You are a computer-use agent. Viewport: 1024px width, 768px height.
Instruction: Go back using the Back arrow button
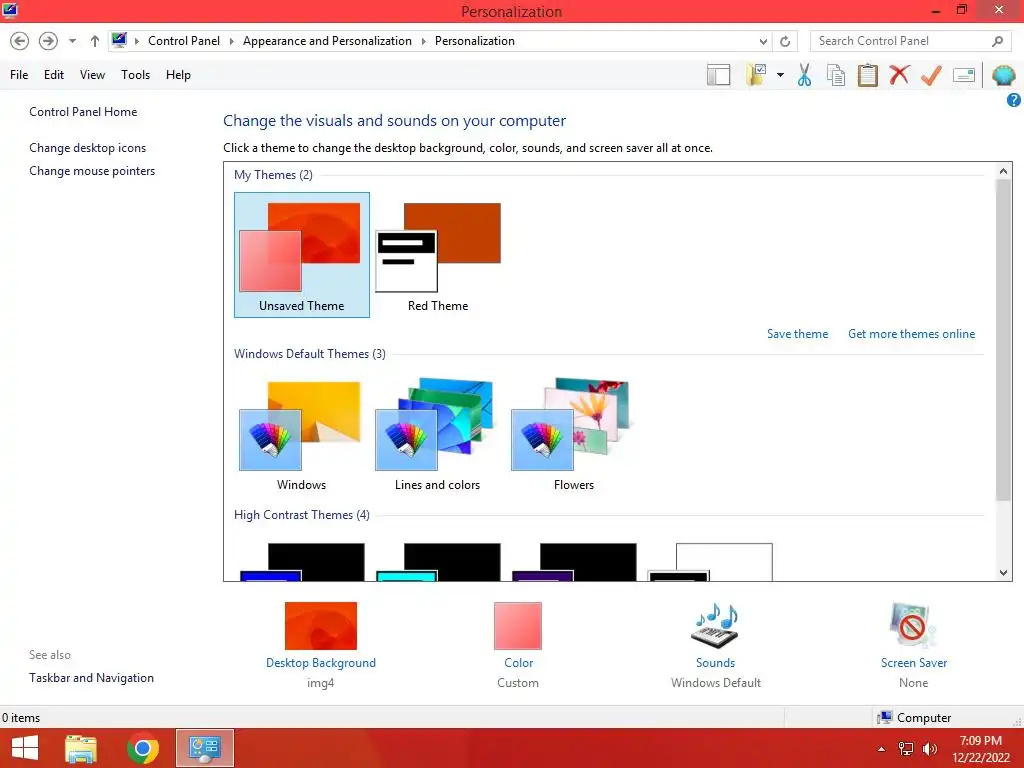click(20, 41)
